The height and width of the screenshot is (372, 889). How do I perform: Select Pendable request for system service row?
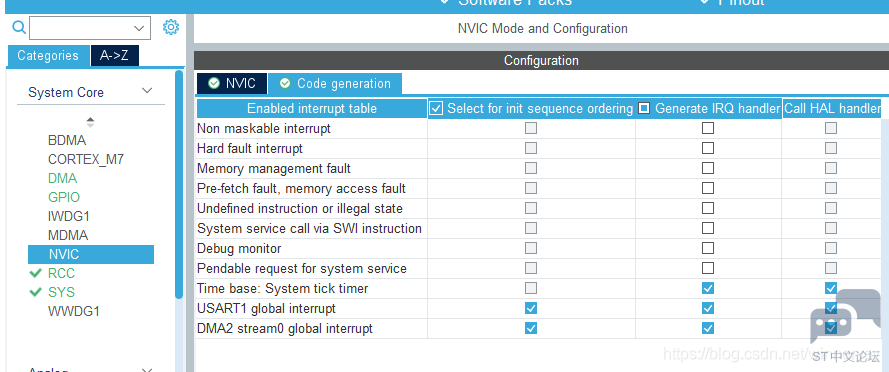point(539,268)
